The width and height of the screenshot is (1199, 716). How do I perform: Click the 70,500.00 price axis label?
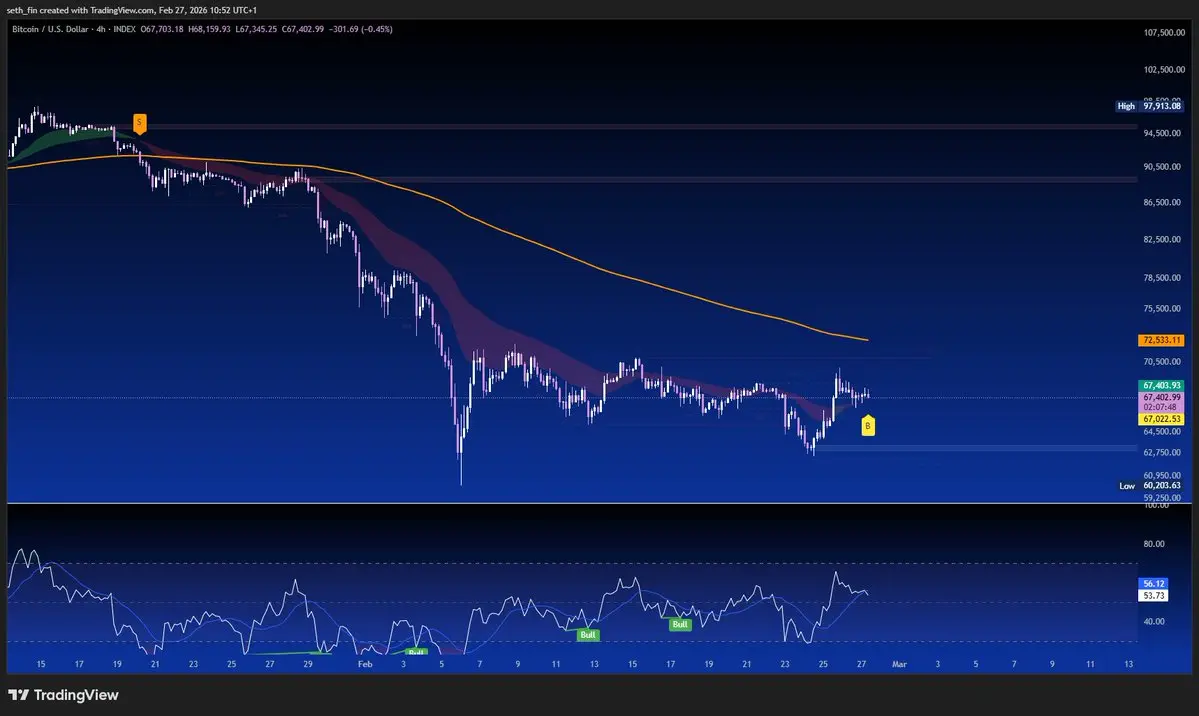pyautogui.click(x=1162, y=362)
